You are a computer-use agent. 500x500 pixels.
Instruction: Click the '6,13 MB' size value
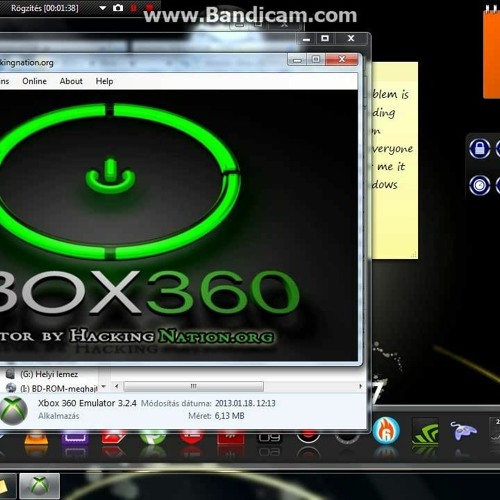click(x=229, y=416)
